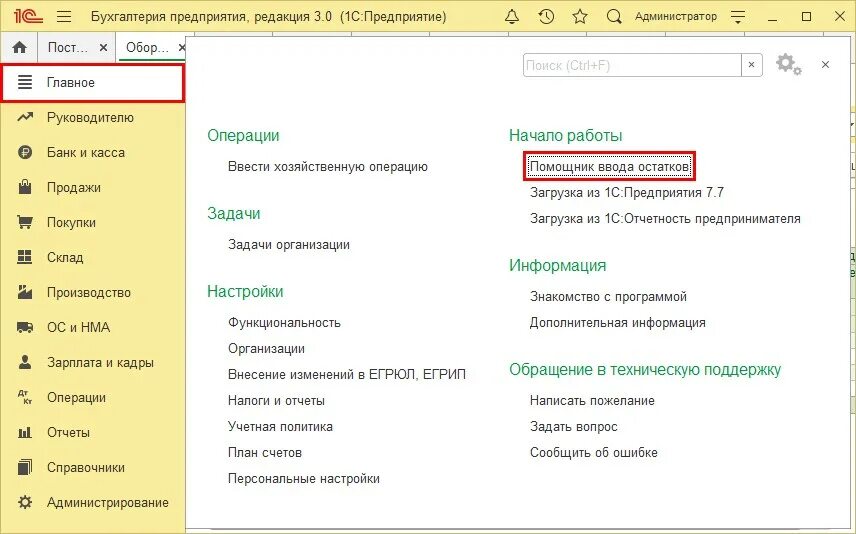Open the history clock icon
856x534 pixels.
tap(546, 16)
